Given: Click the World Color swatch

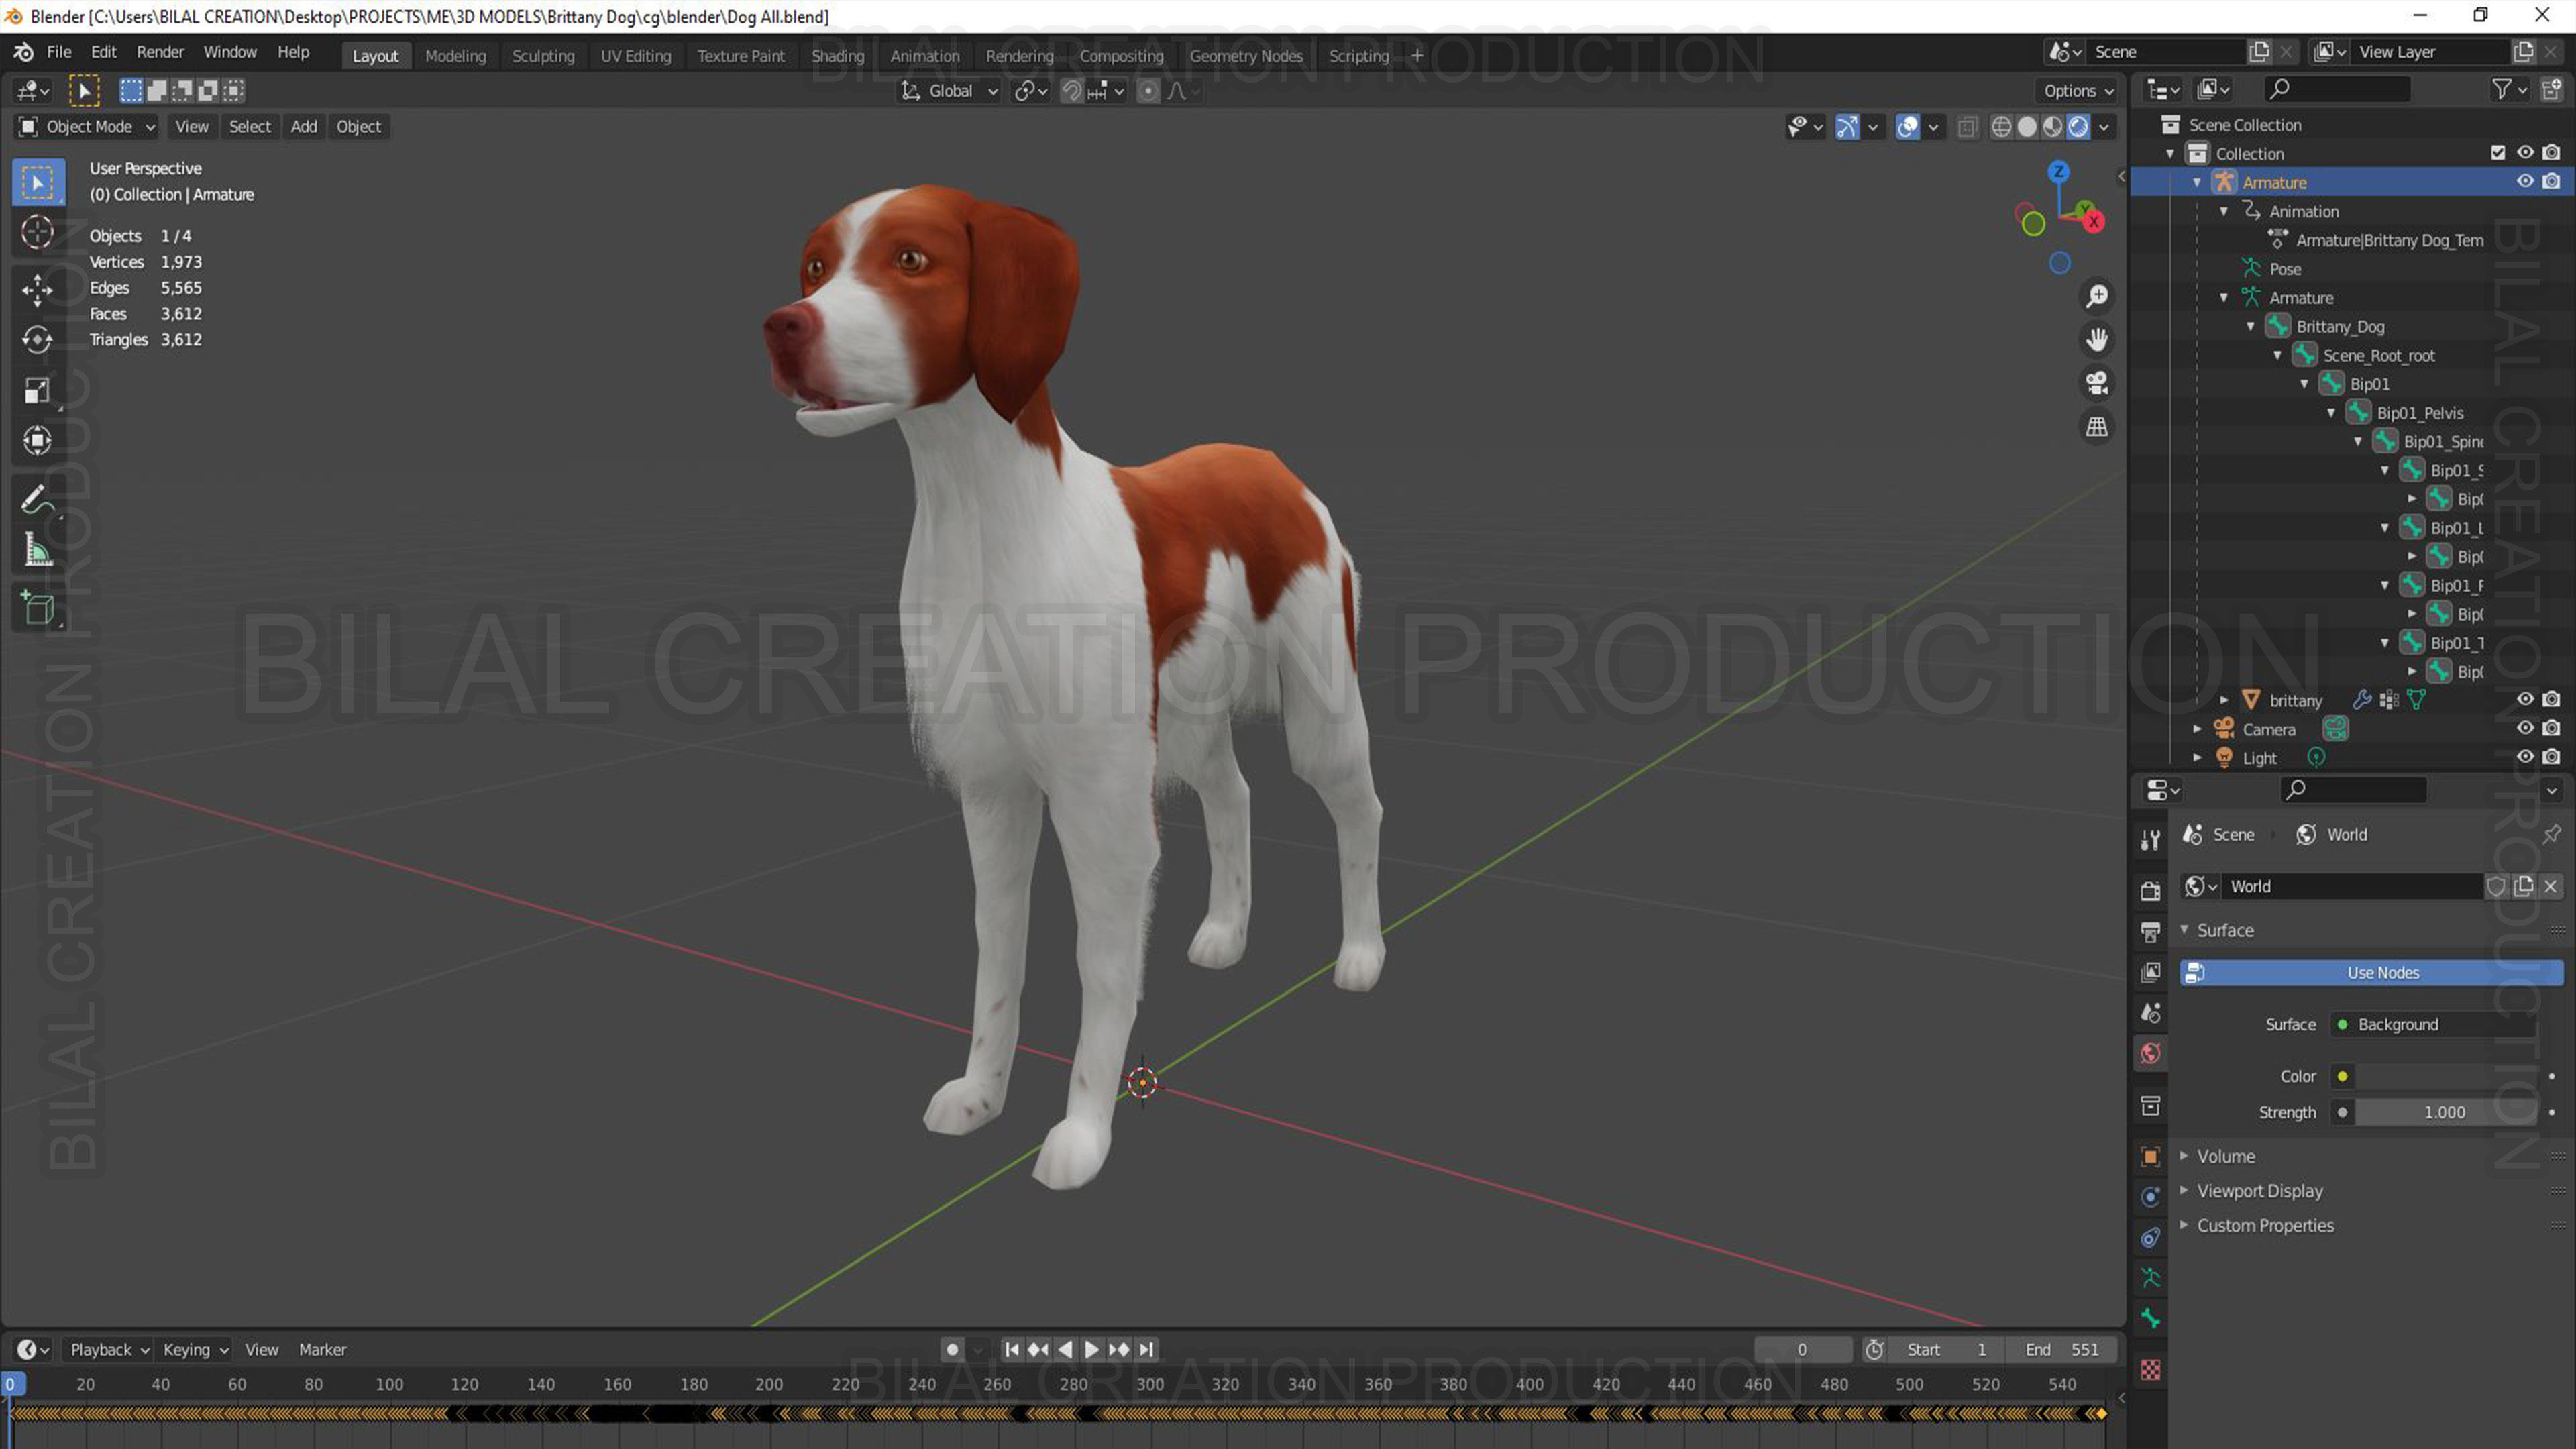Looking at the screenshot, I should (x=2445, y=1077).
